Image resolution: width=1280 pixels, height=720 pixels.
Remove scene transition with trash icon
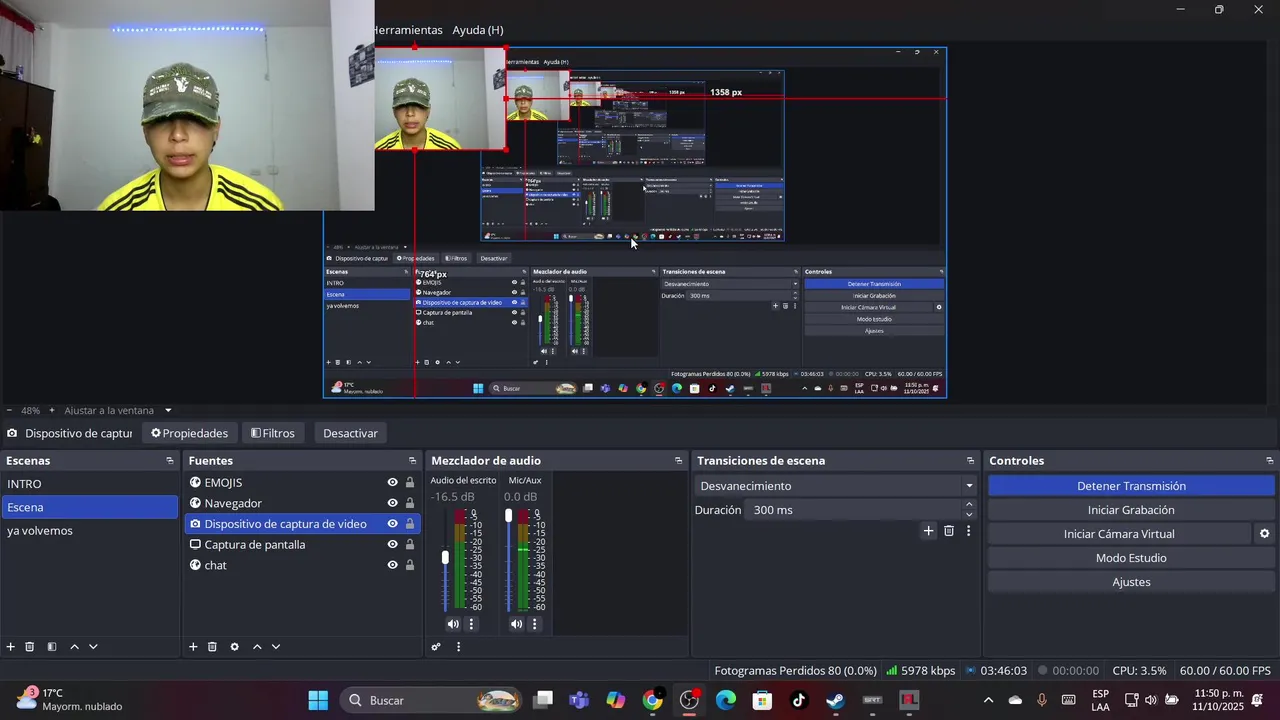(949, 531)
